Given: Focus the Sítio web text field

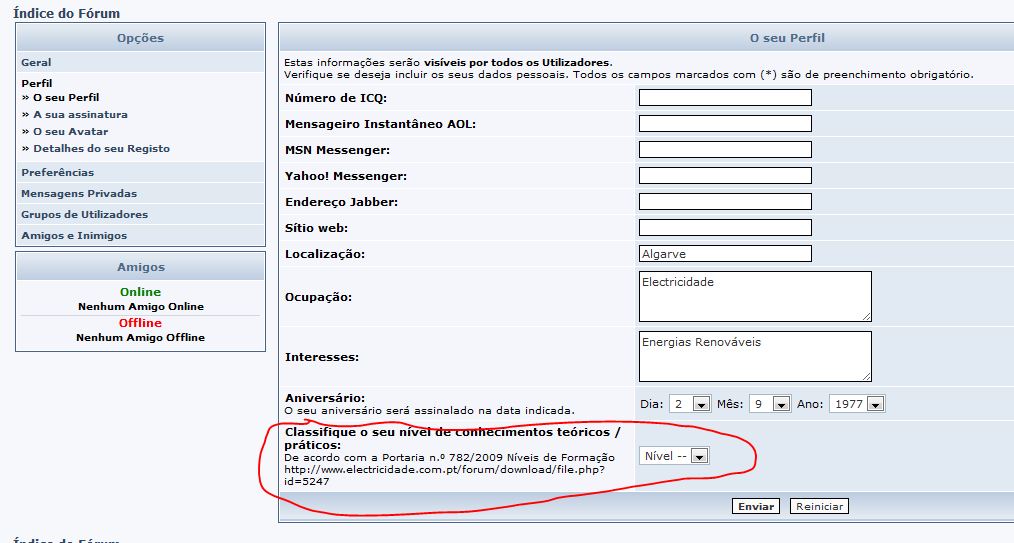Looking at the screenshot, I should tap(724, 228).
